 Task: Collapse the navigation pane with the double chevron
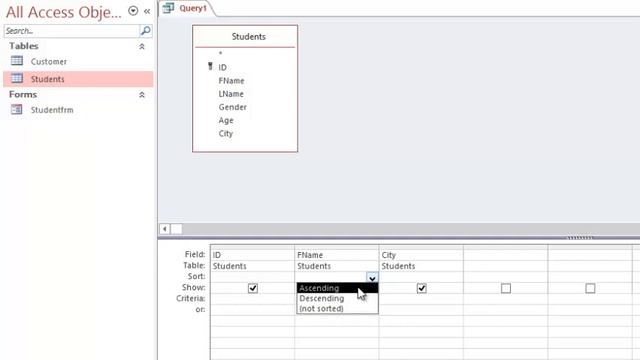tap(147, 11)
